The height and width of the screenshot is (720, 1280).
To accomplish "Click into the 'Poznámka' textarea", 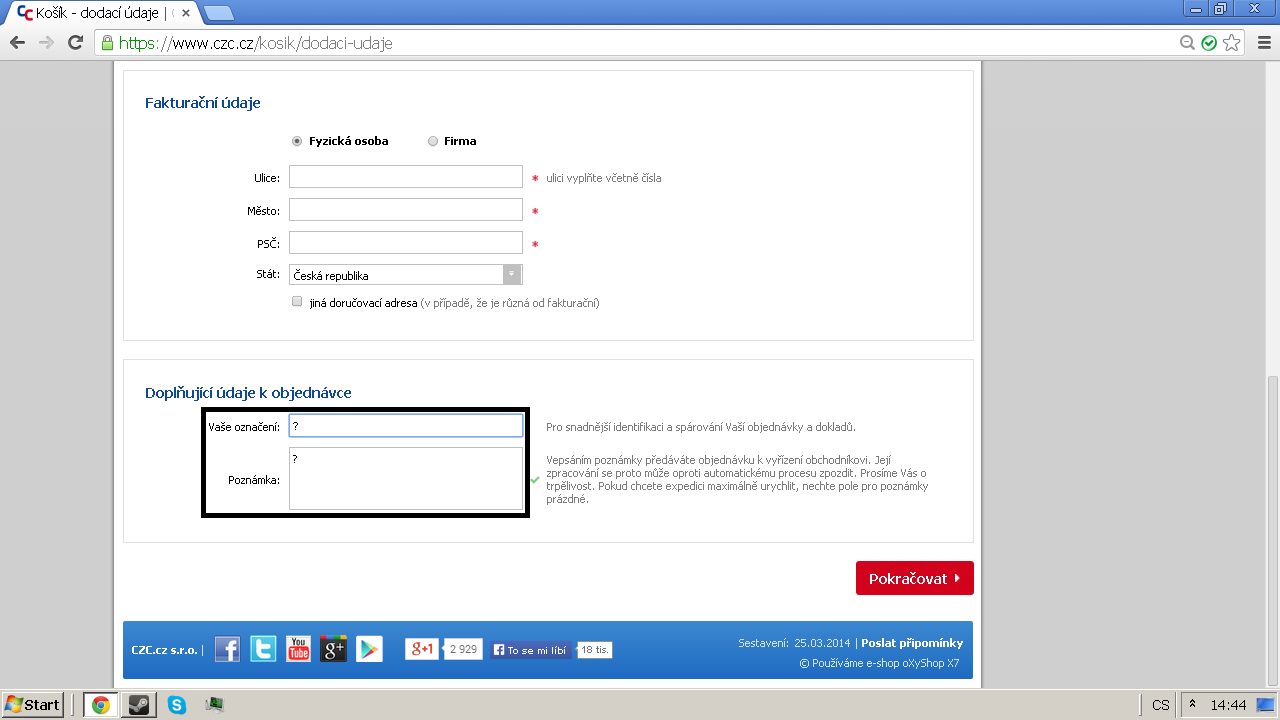I will (x=406, y=478).
